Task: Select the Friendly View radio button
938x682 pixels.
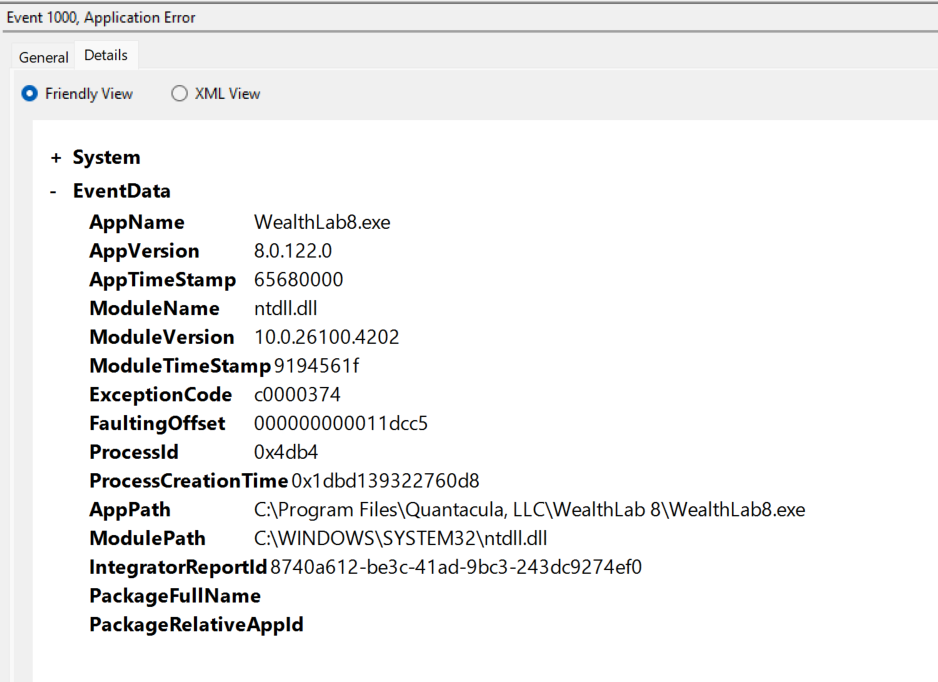Action: point(30,94)
